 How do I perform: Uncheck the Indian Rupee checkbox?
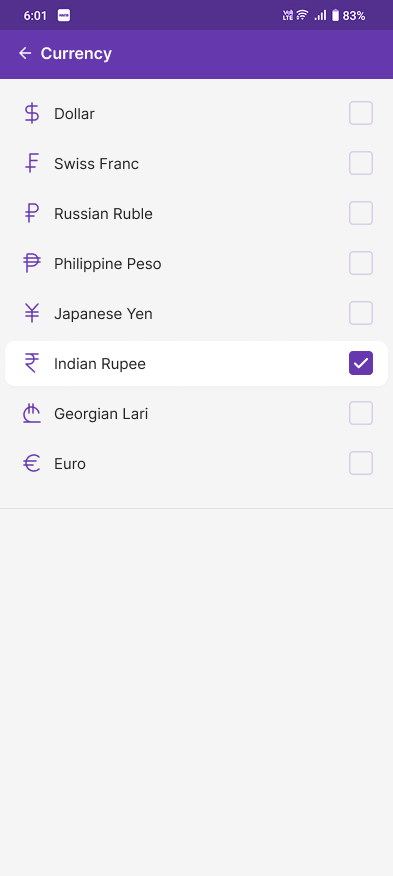(x=361, y=363)
